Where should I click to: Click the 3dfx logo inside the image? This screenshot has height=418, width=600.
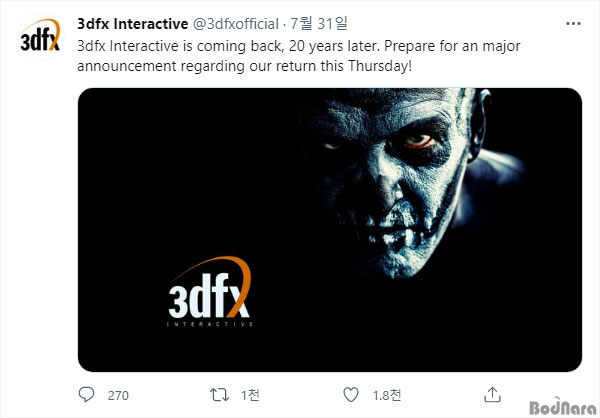point(210,291)
